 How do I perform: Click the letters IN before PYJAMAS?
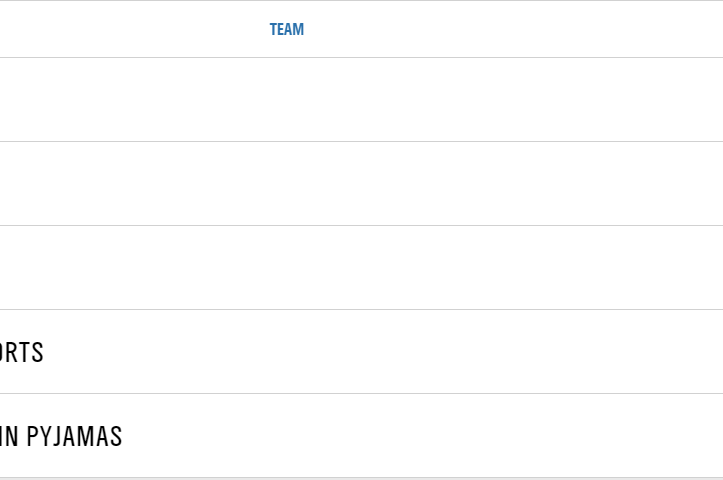(x=9, y=436)
